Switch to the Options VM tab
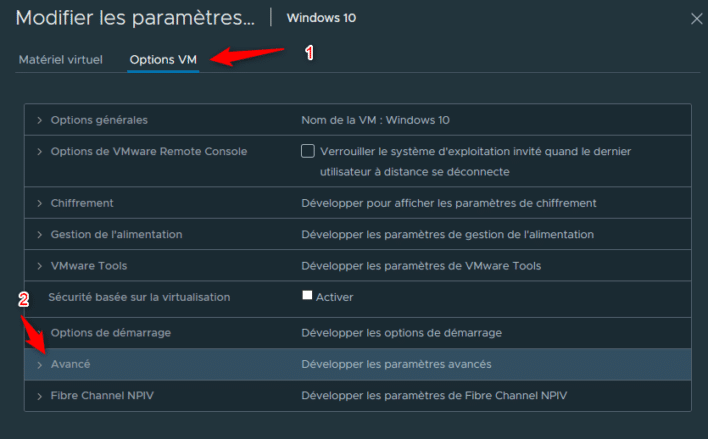 pos(163,60)
